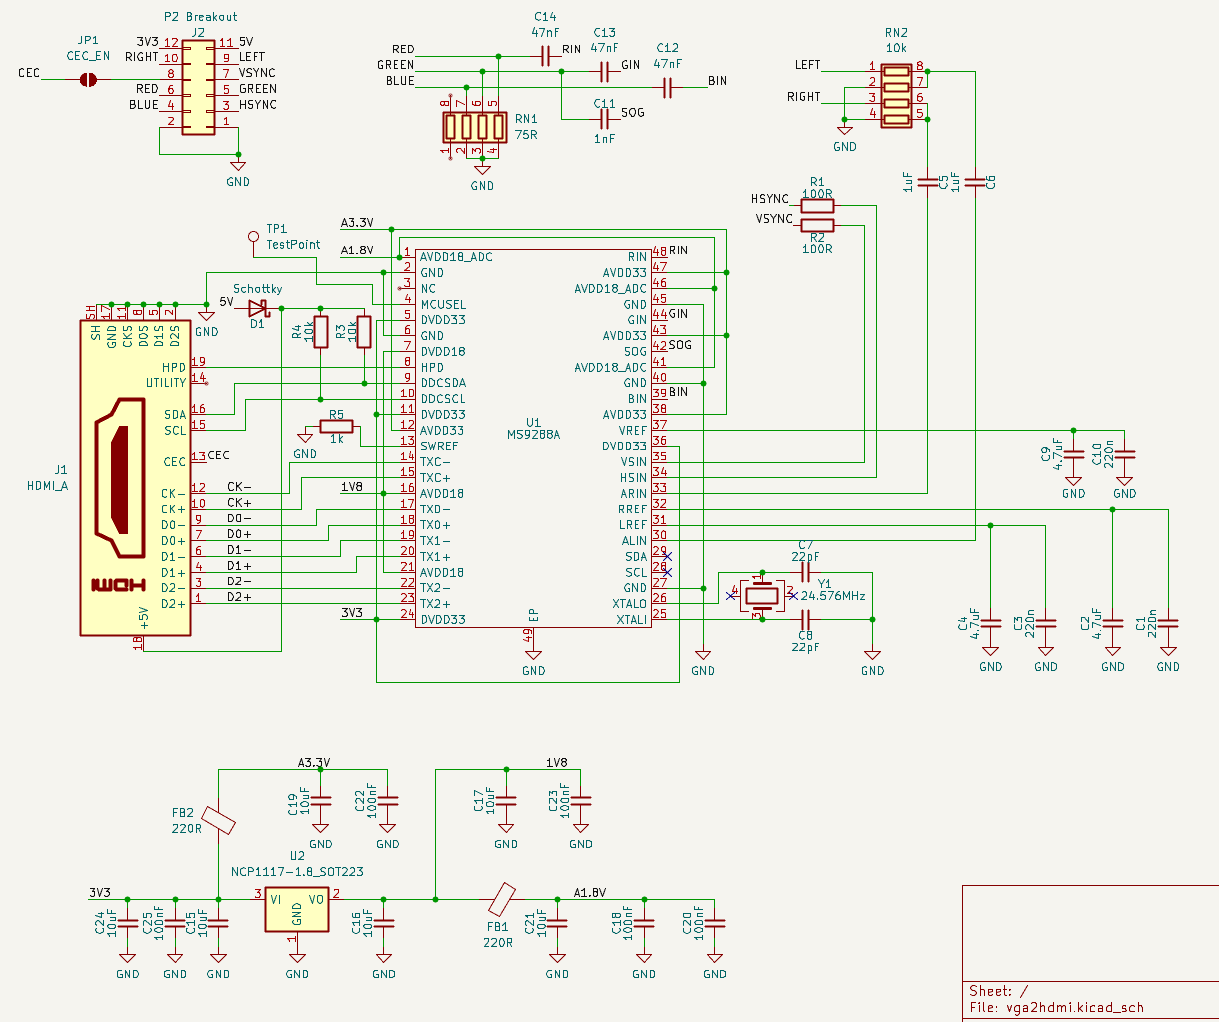Click the P2 Breakout title label
Screen dimensions: 1219x1022
tap(200, 17)
